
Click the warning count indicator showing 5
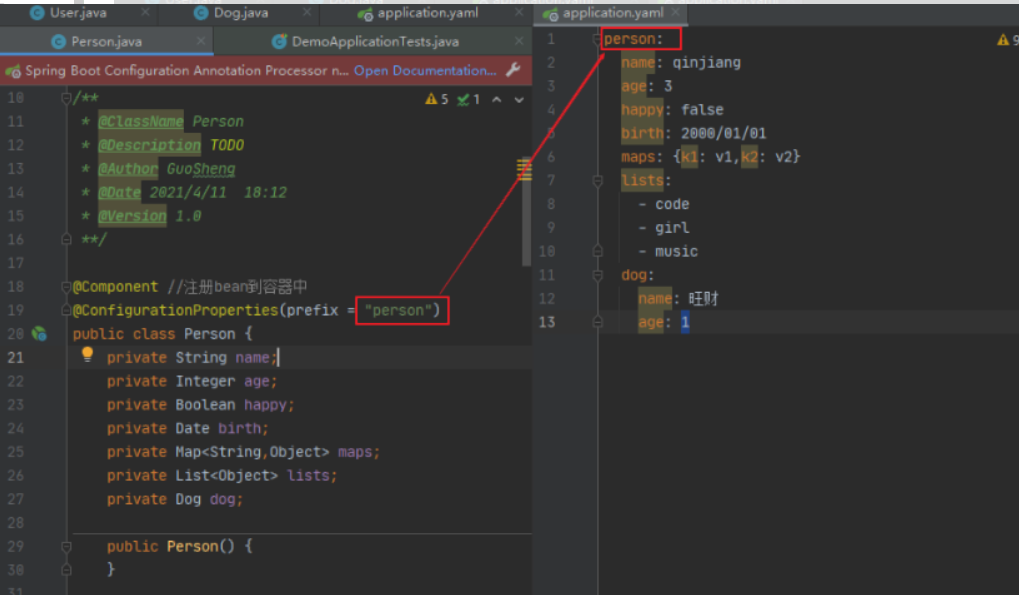coord(437,99)
